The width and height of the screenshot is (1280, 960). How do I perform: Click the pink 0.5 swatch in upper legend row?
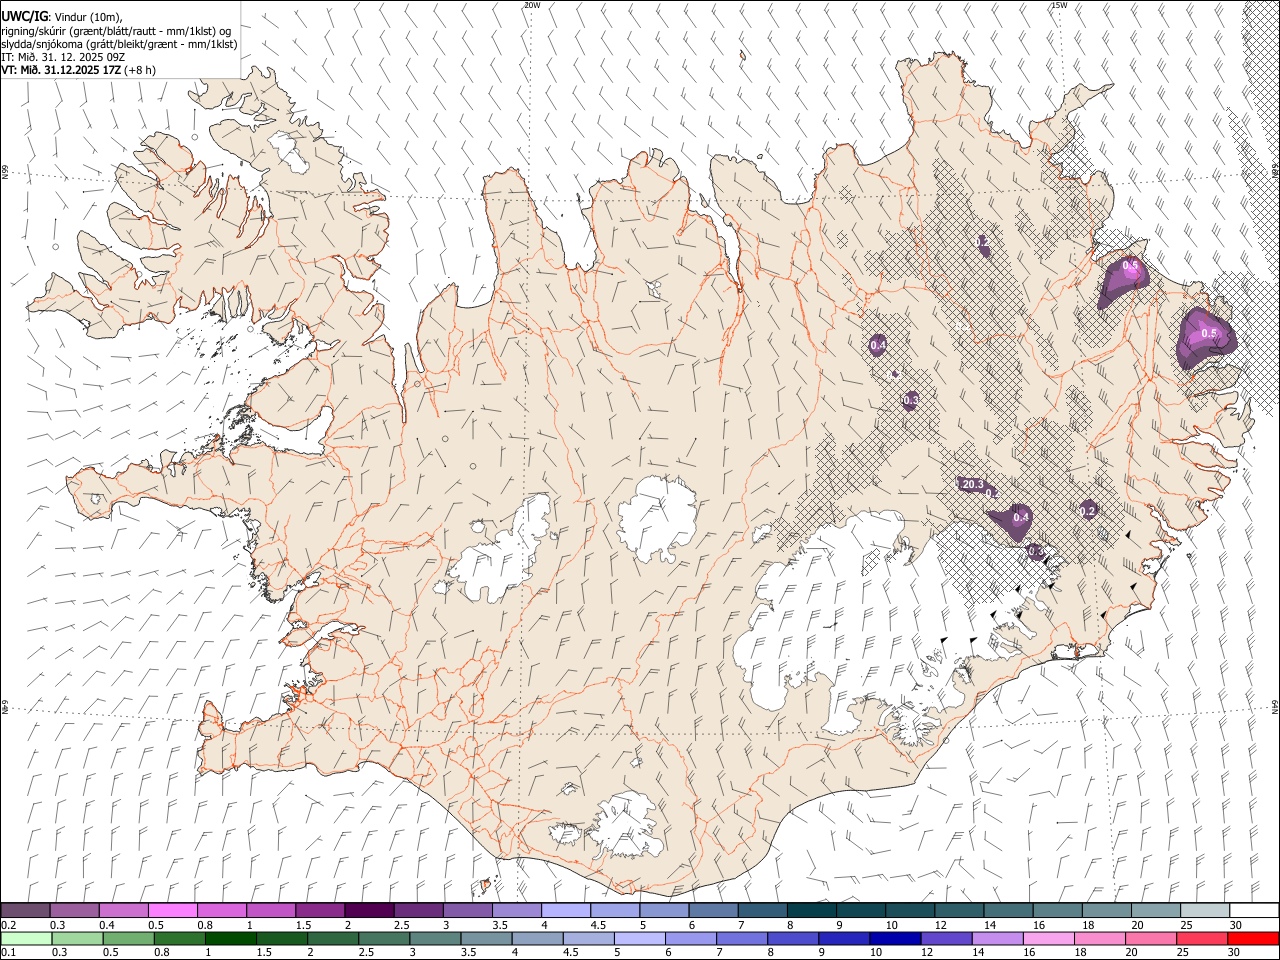[172, 910]
